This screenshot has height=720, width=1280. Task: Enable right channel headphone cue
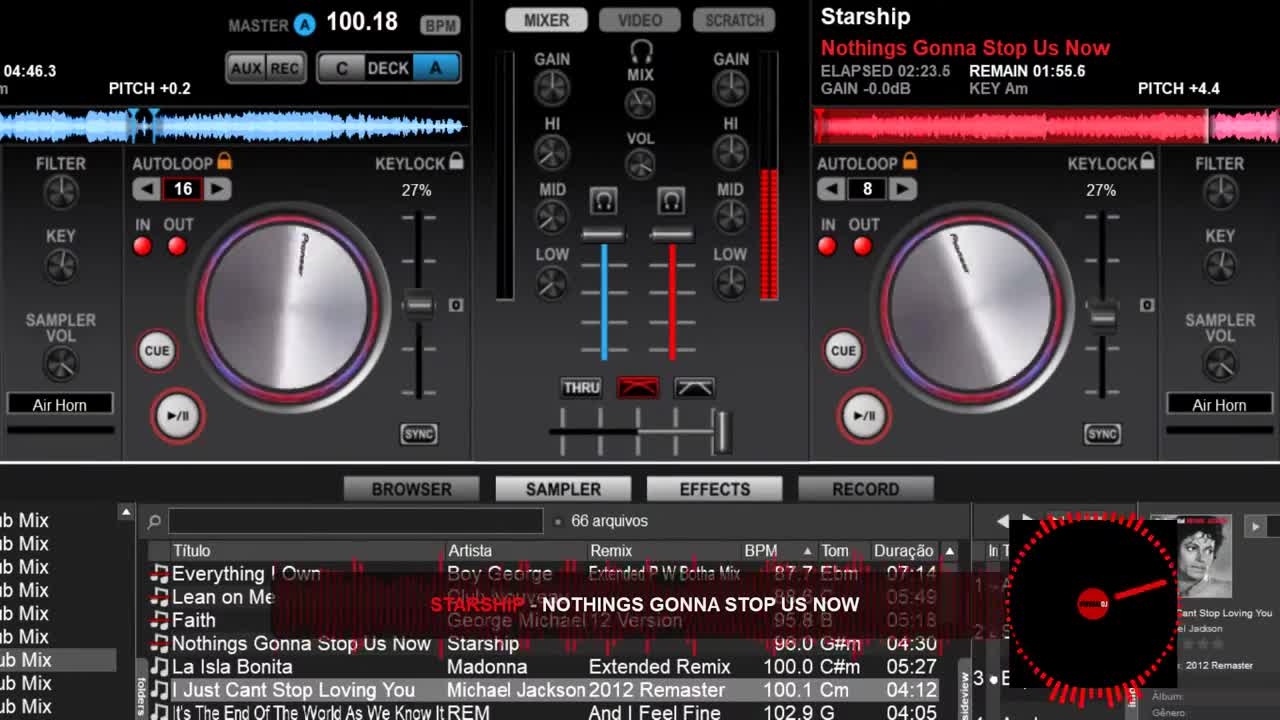(x=671, y=201)
